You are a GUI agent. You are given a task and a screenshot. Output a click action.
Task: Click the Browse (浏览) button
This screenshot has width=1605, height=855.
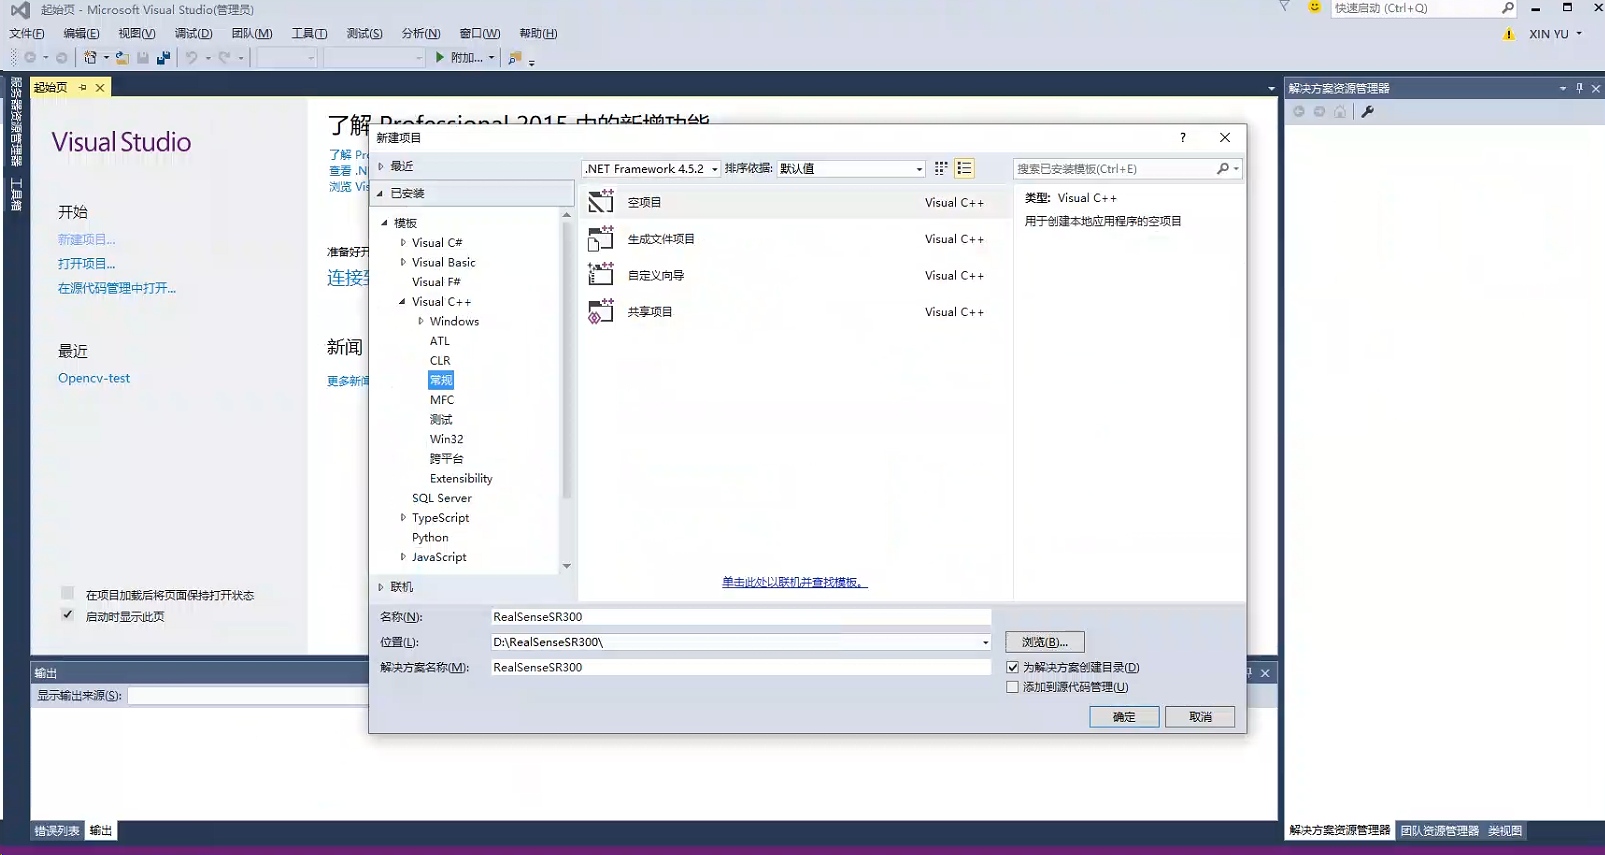(1045, 642)
